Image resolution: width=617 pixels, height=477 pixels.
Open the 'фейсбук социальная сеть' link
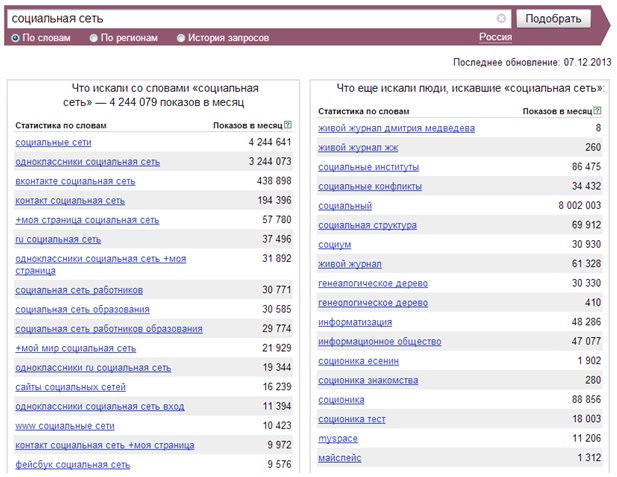pos(72,465)
